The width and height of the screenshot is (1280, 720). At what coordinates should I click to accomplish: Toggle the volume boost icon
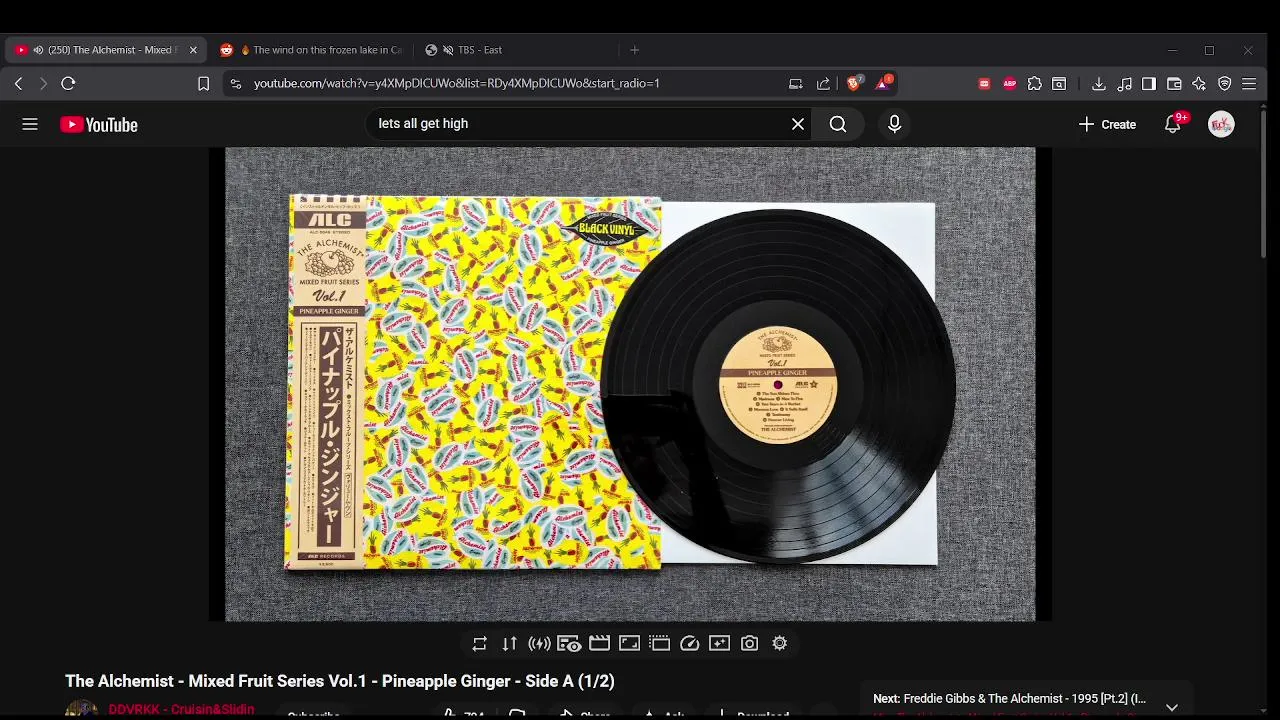pyautogui.click(x=539, y=644)
